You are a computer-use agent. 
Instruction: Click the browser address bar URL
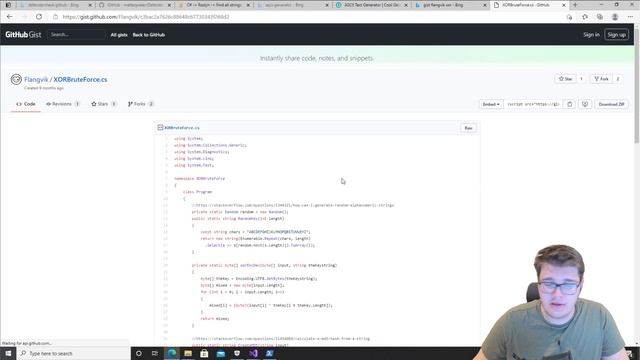pos(146,17)
